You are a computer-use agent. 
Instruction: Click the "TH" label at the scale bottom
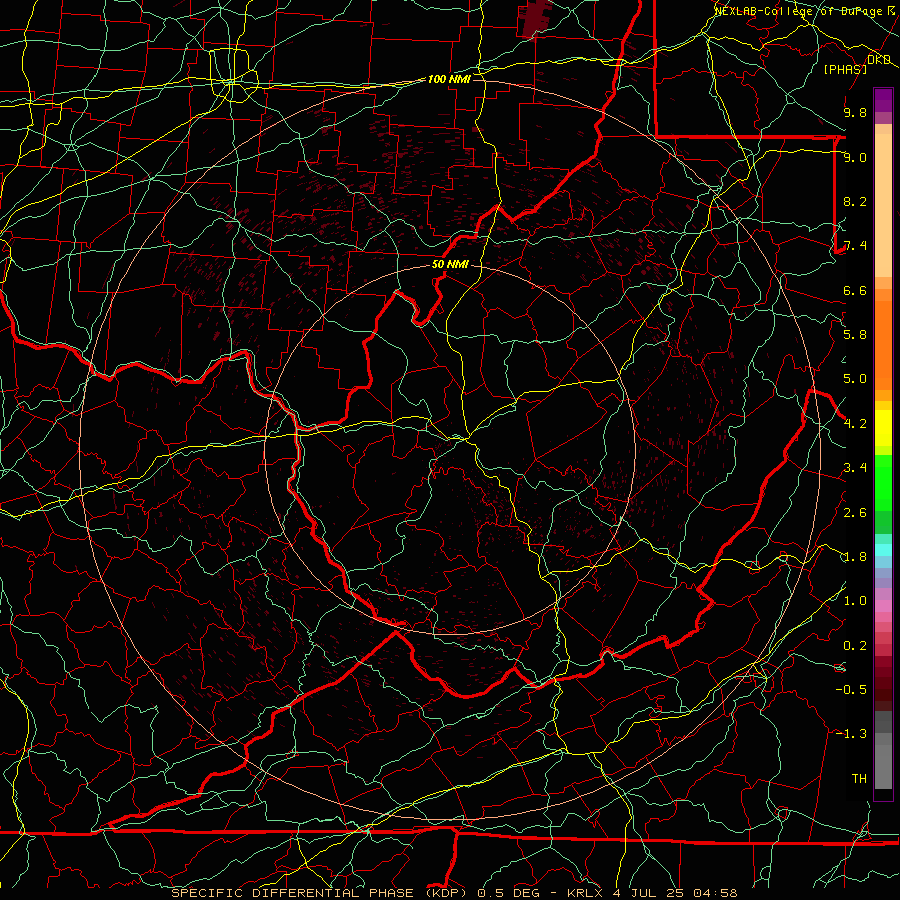[859, 778]
